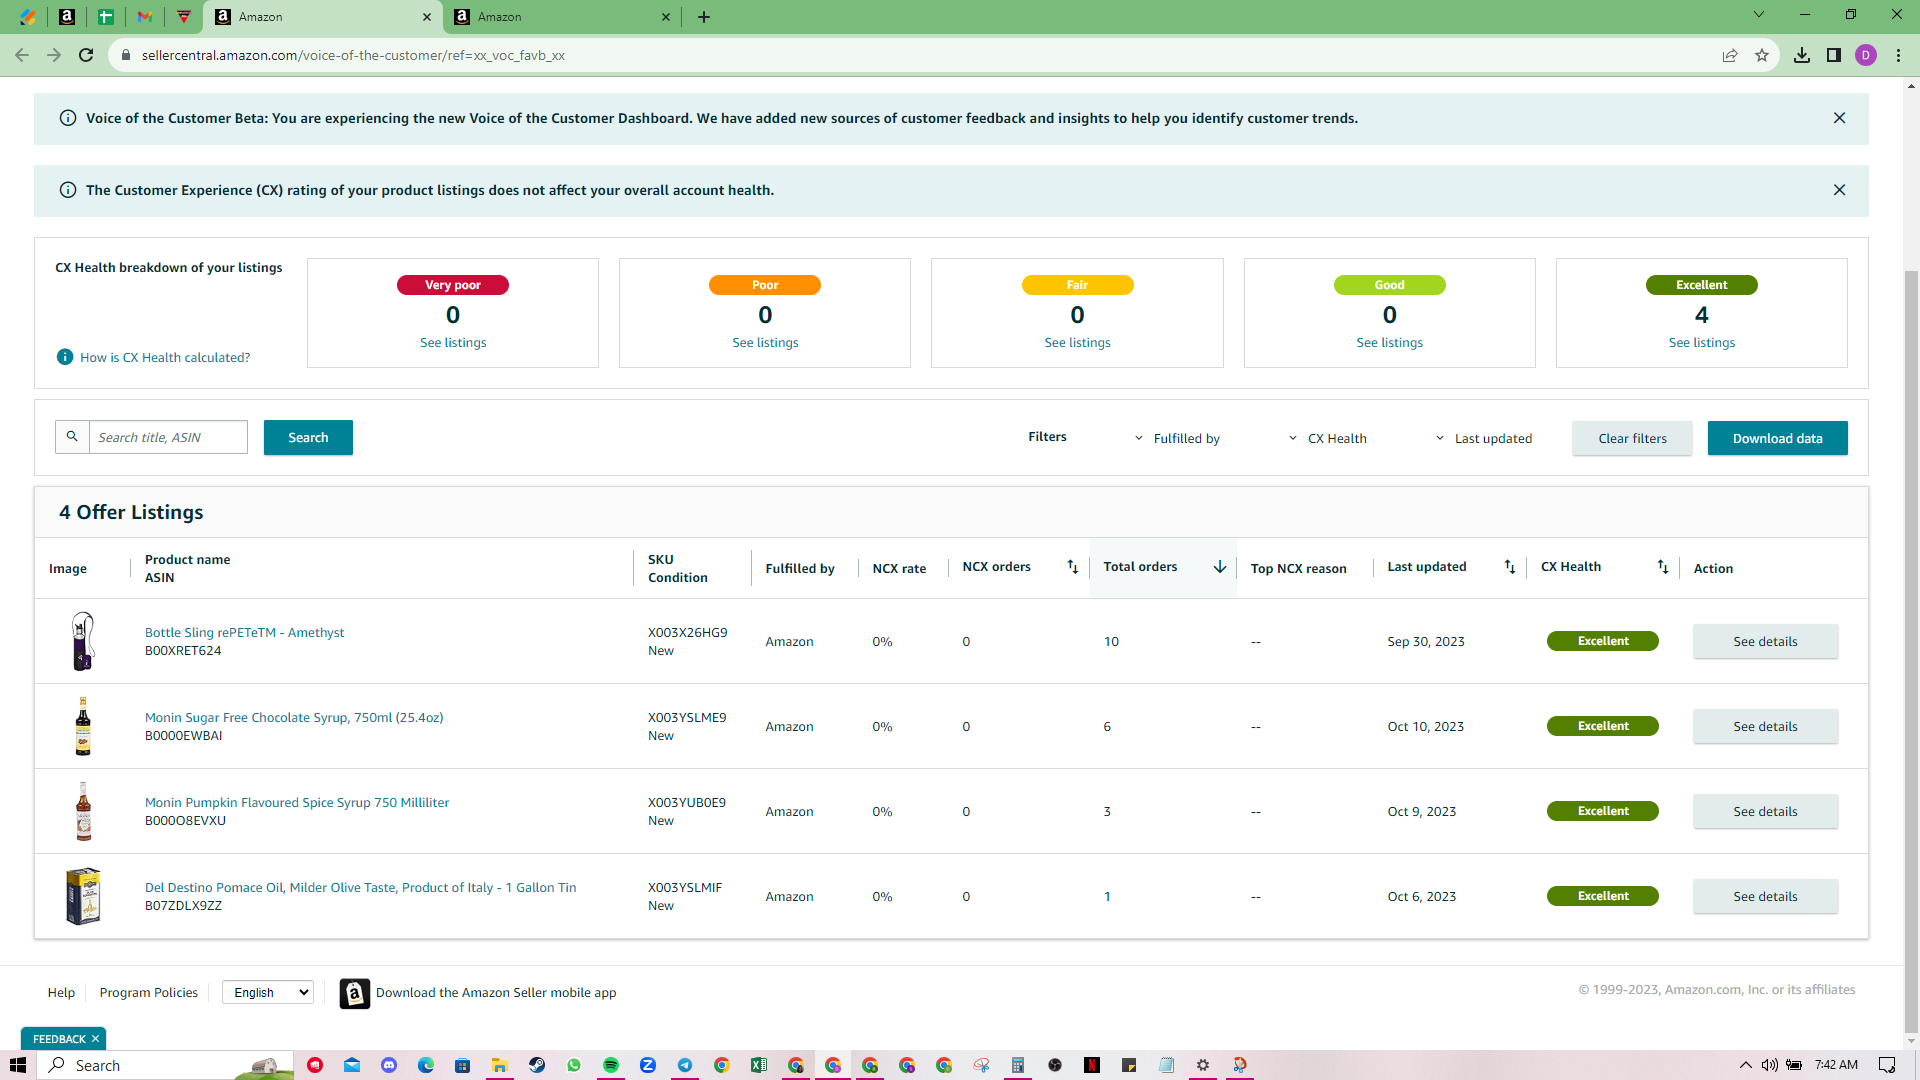Screen dimensions: 1920x1080
Task: Switch to the second Amazon browser tab
Action: pyautogui.click(x=562, y=17)
